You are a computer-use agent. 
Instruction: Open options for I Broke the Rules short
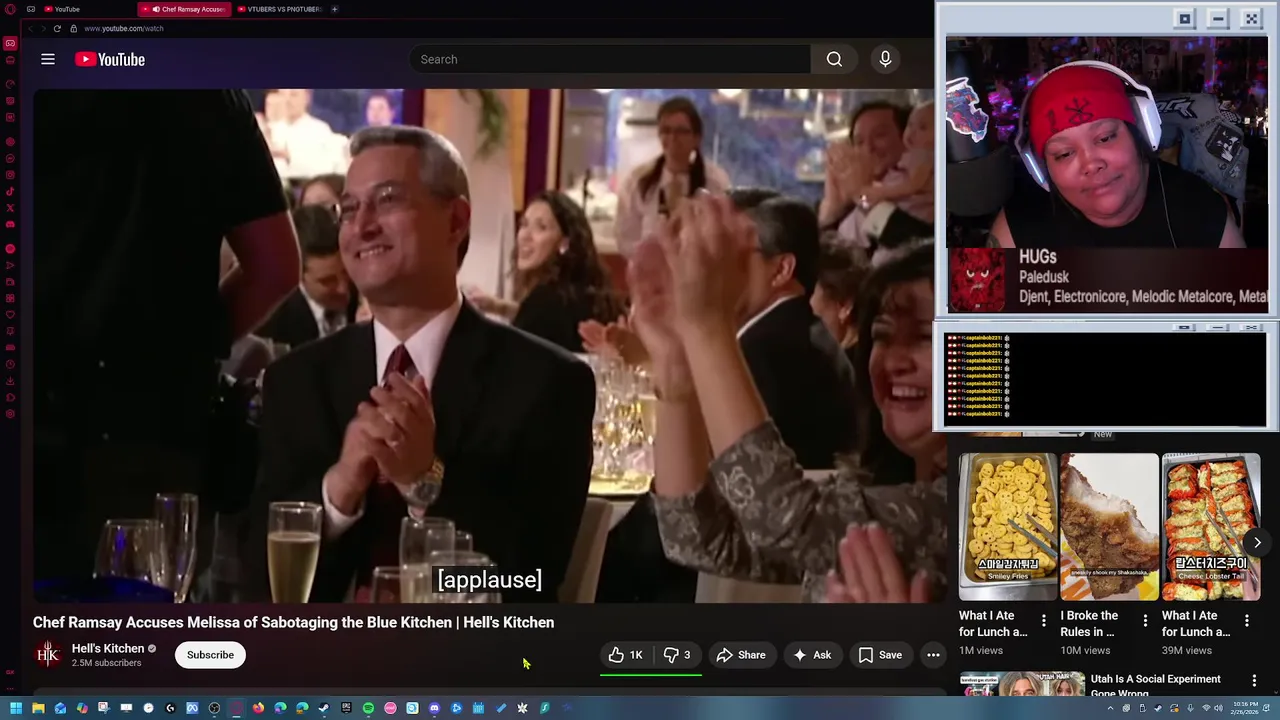point(1145,621)
